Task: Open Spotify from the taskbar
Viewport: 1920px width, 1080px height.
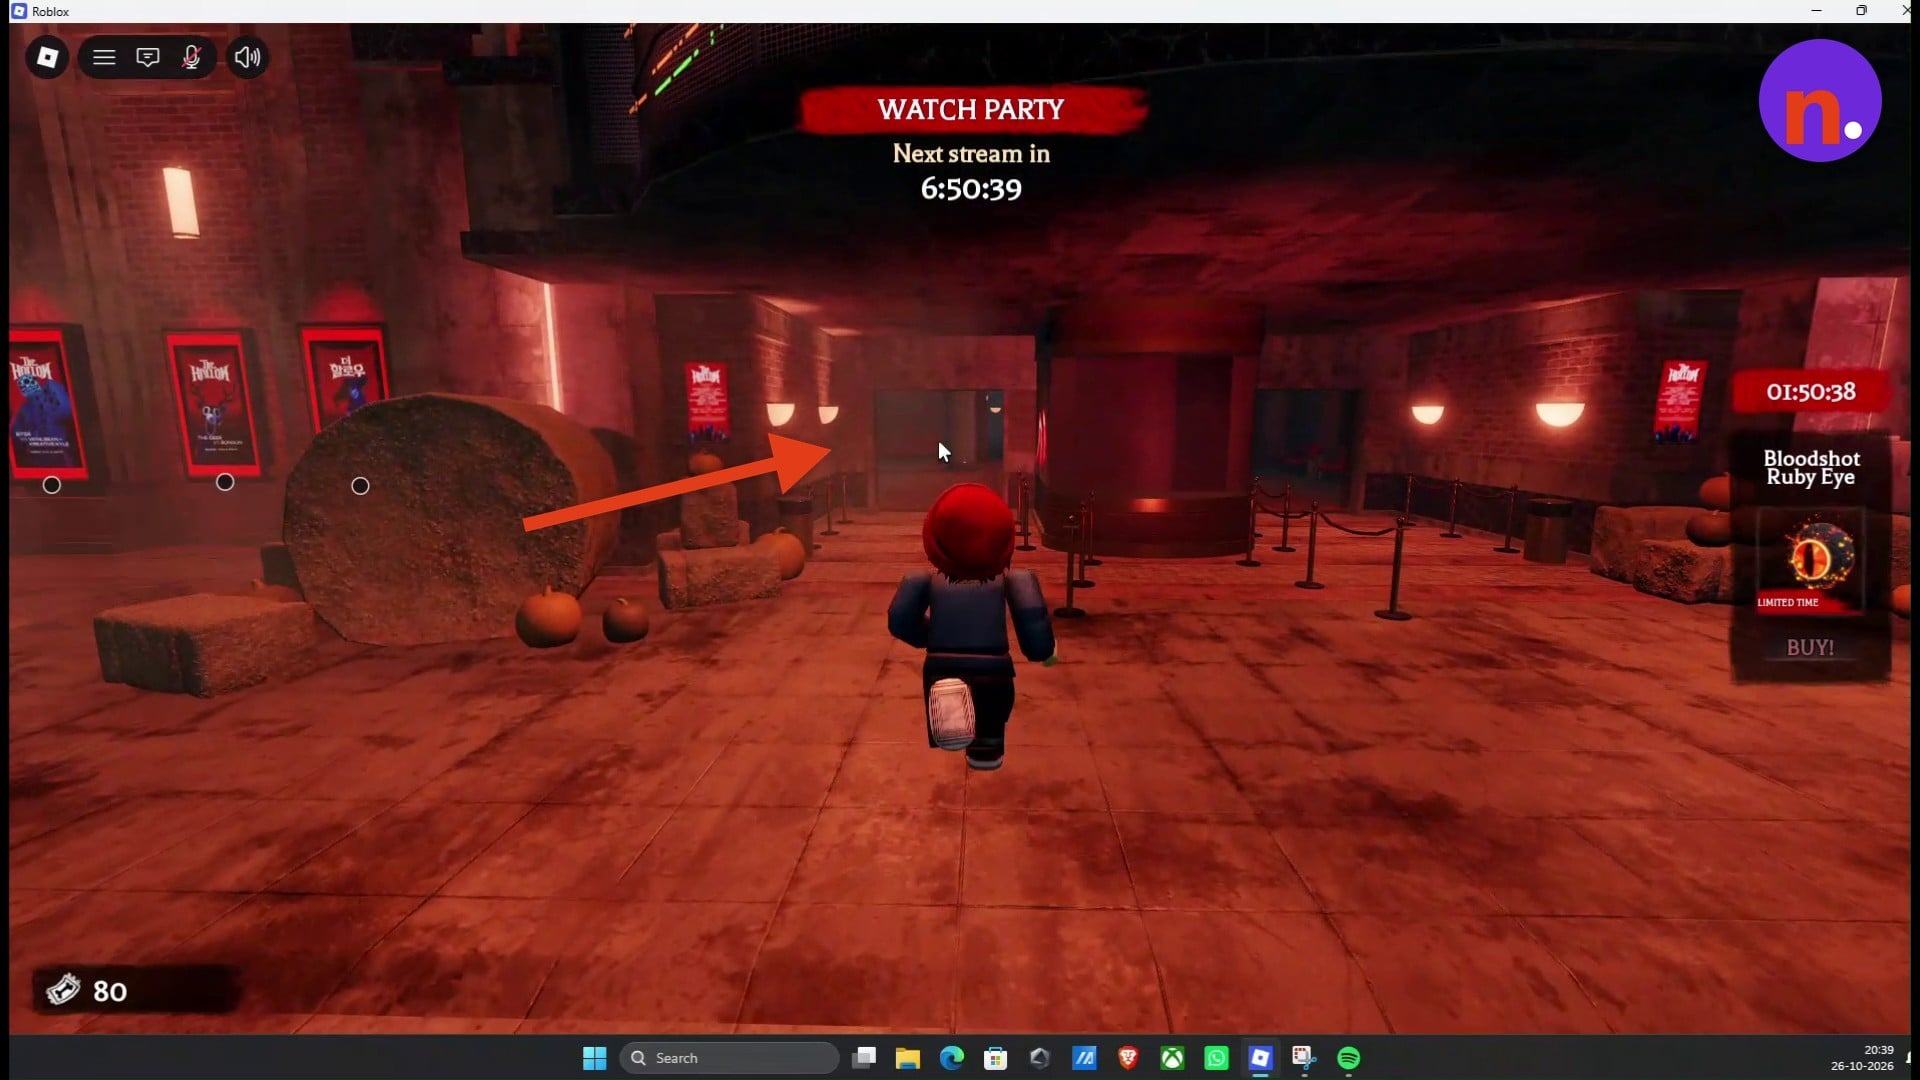Action: pos(1348,1058)
